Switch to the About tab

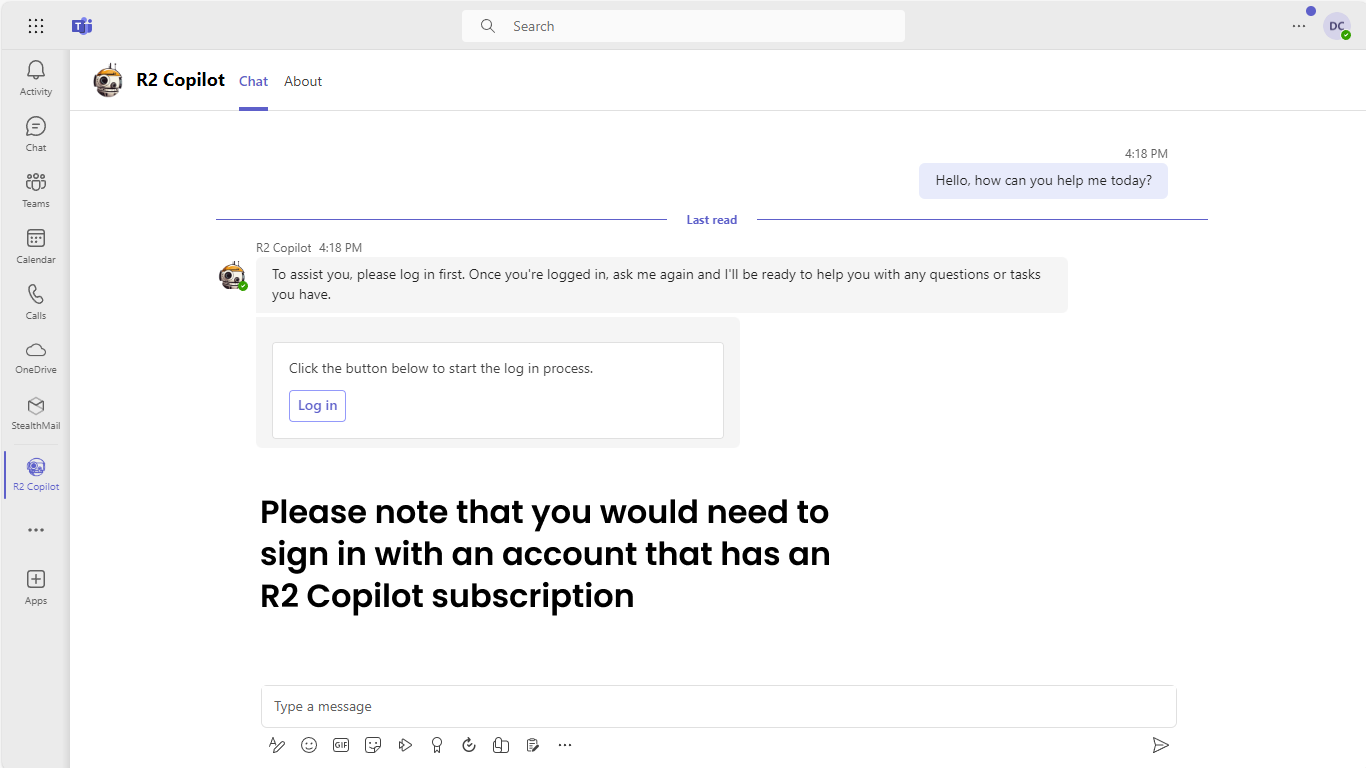[303, 82]
